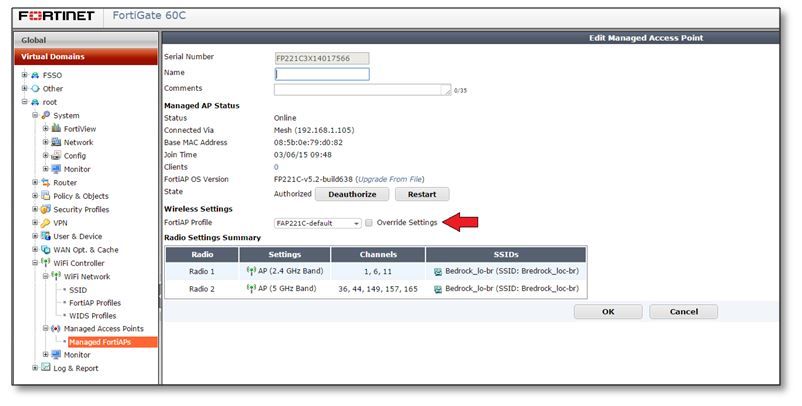Open WIDS Profiles in the tree
This screenshot has width=802, height=406.
(93, 316)
